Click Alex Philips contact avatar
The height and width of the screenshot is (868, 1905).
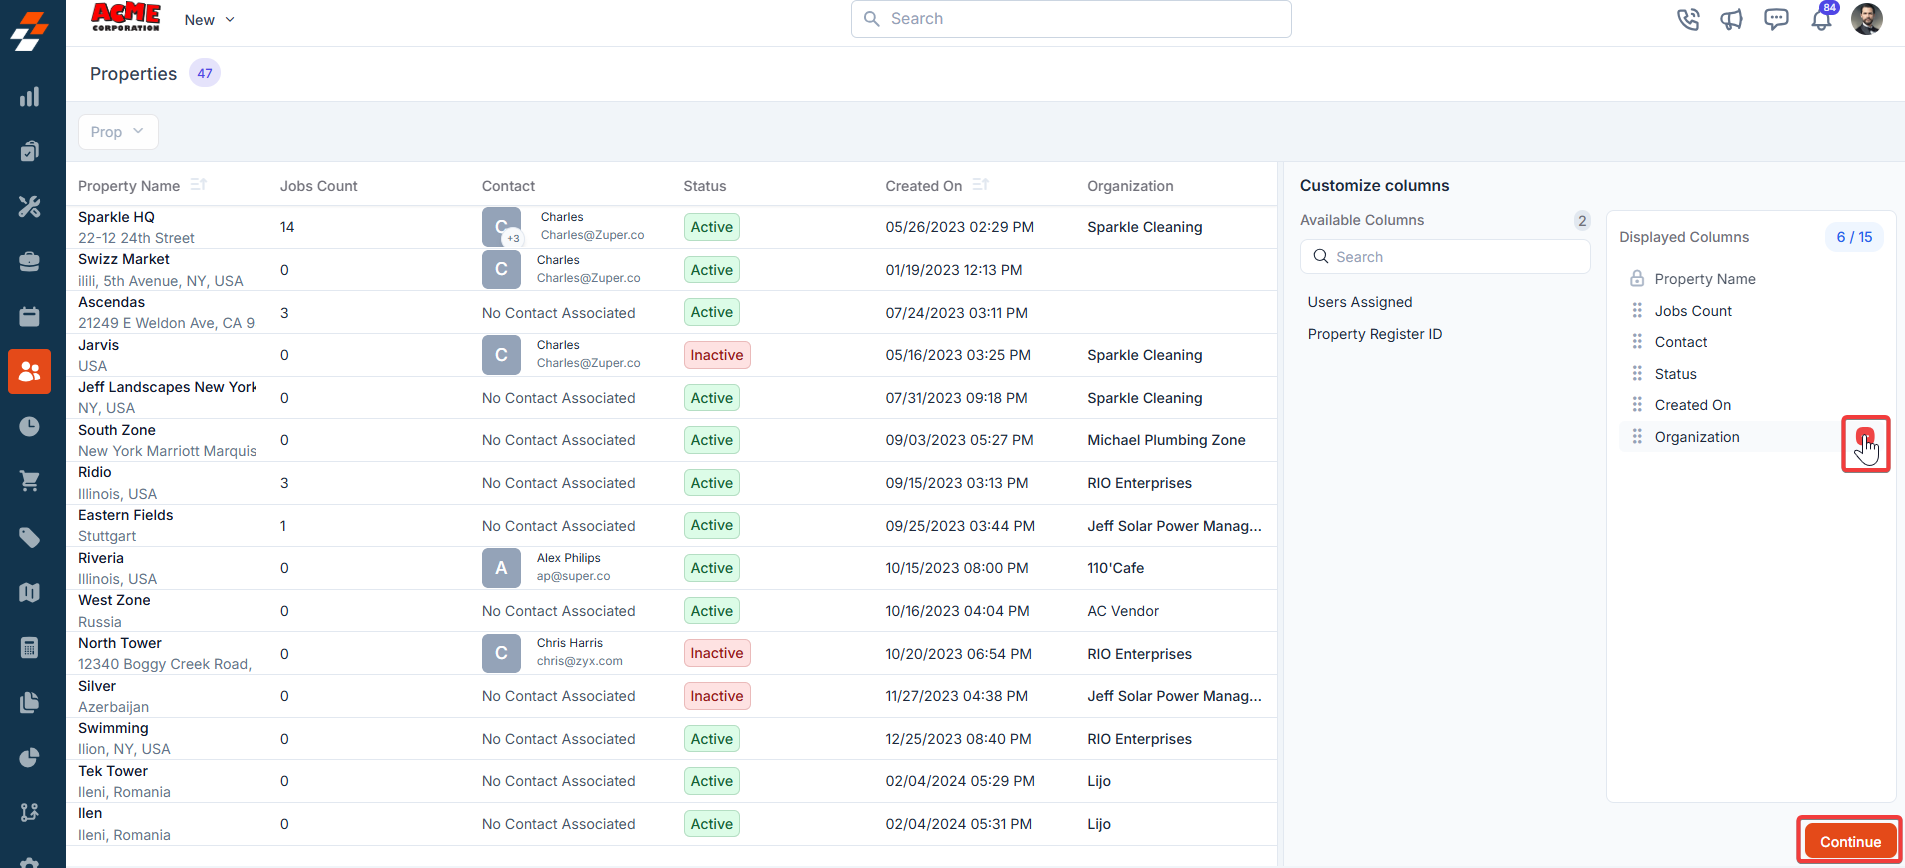coord(501,568)
